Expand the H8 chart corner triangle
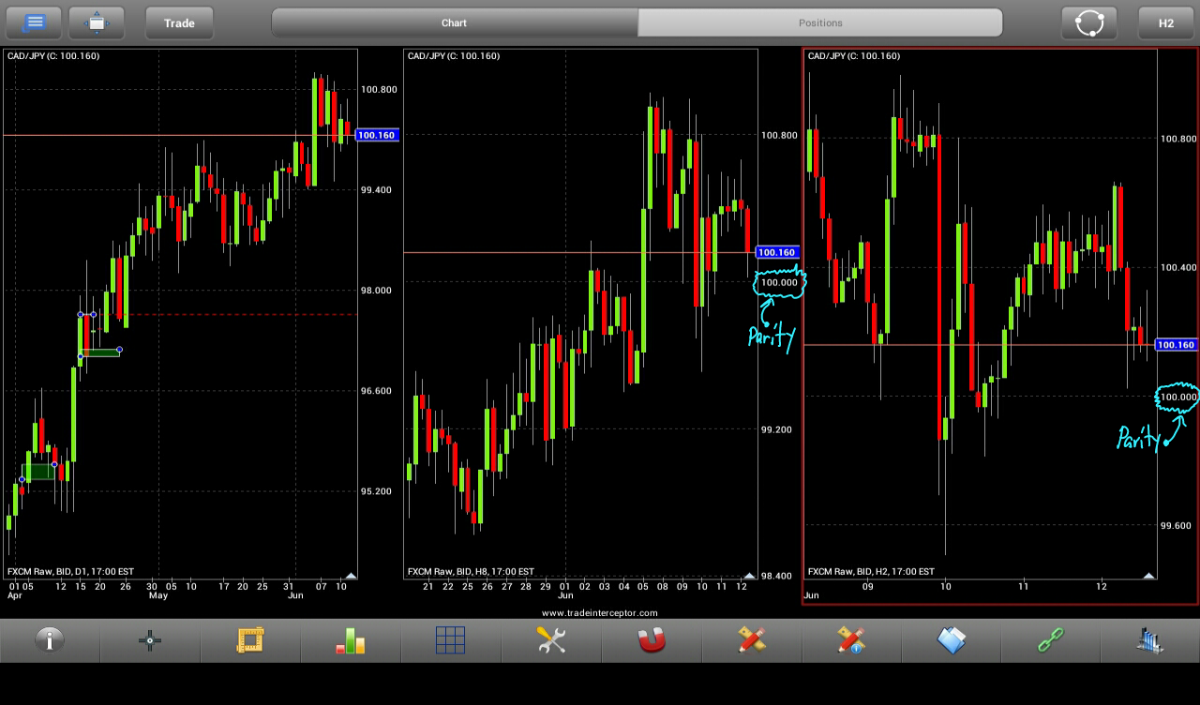 (750, 575)
